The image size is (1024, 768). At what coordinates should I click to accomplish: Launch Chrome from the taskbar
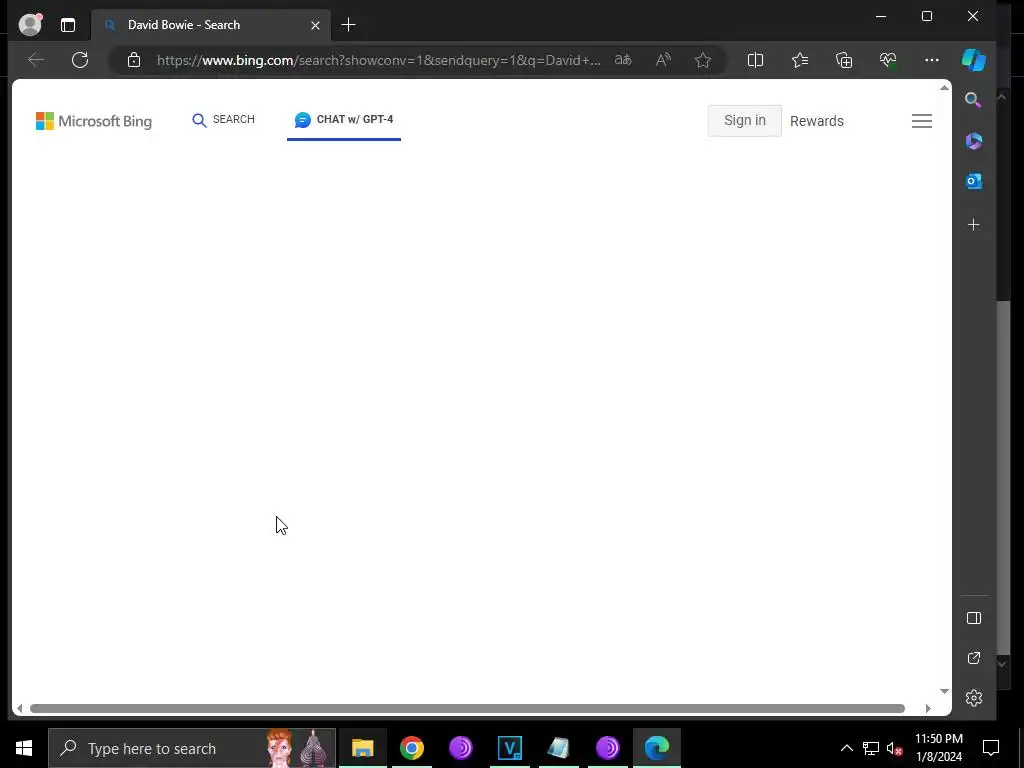(x=411, y=748)
